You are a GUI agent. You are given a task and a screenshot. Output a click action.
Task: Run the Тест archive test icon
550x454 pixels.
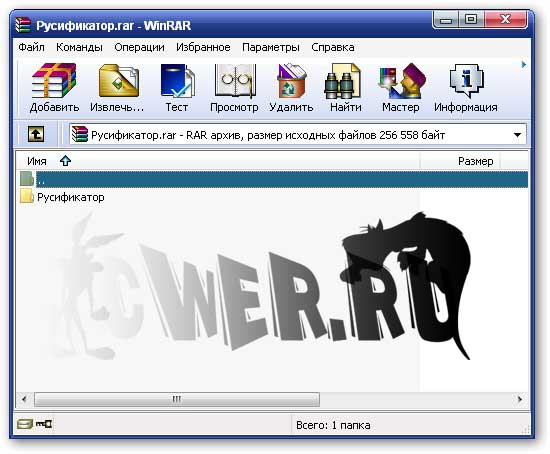click(x=177, y=81)
